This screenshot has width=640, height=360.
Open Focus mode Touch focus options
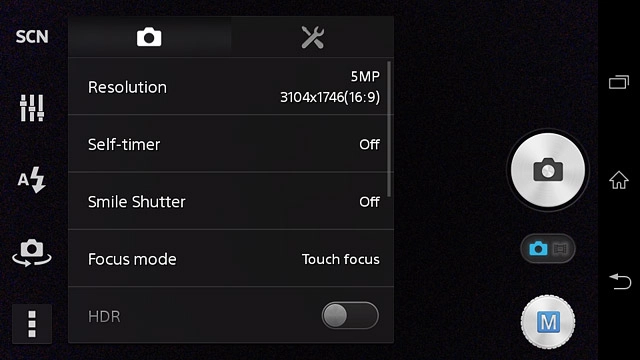point(231,258)
